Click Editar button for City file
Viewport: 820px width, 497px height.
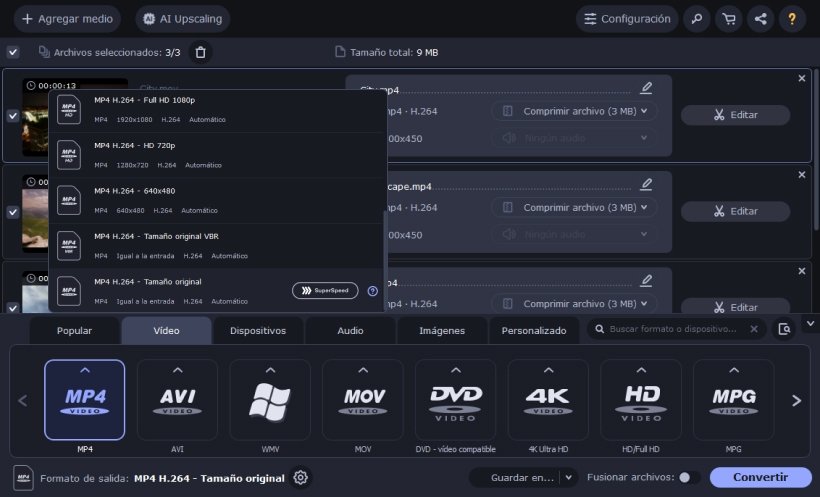tap(735, 115)
